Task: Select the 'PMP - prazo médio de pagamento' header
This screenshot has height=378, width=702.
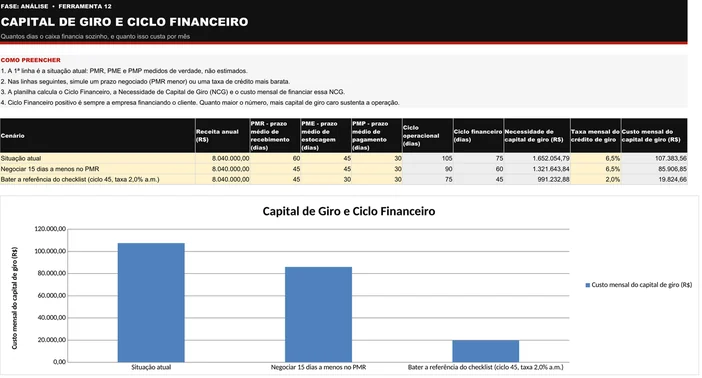Action: (x=377, y=136)
